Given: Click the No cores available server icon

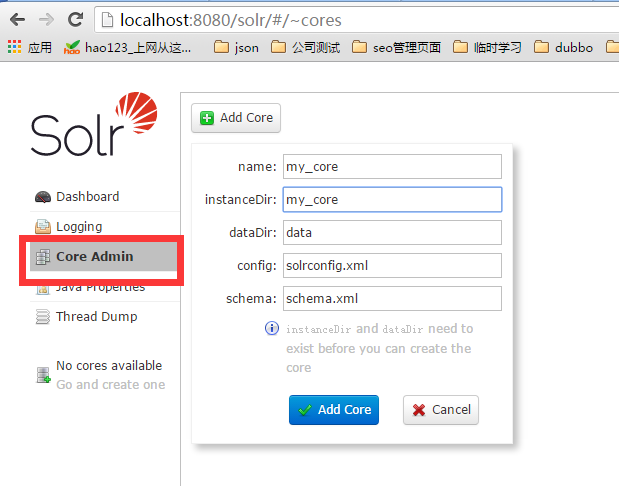Looking at the screenshot, I should point(43,375).
